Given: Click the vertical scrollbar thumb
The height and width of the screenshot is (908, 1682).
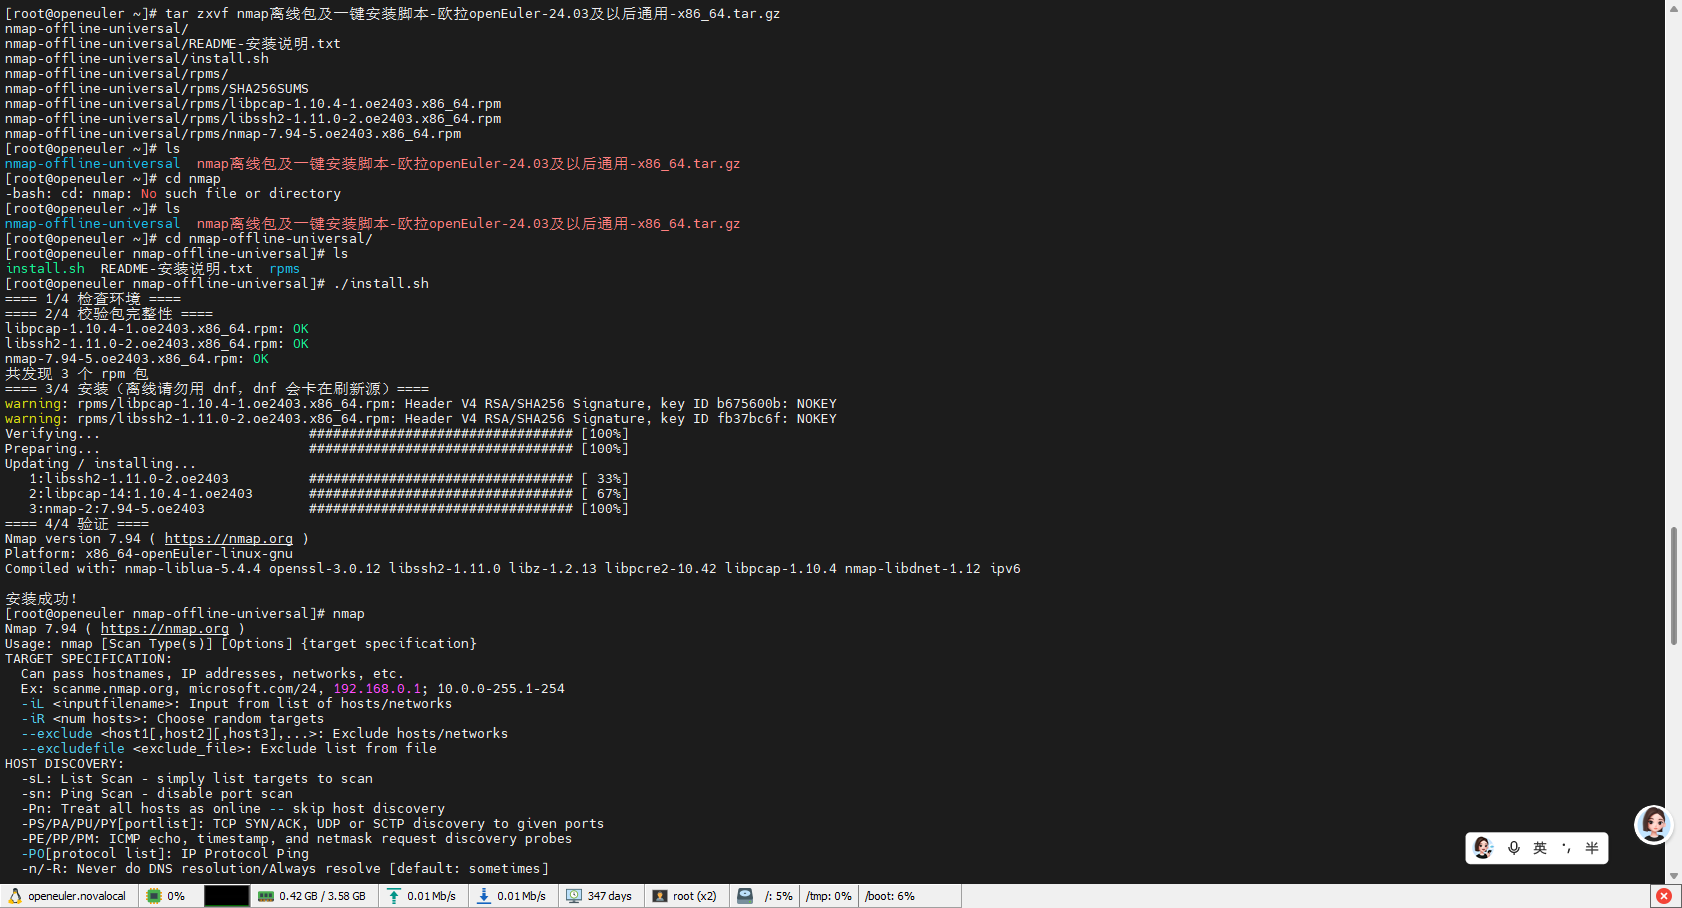Looking at the screenshot, I should pyautogui.click(x=1674, y=586).
